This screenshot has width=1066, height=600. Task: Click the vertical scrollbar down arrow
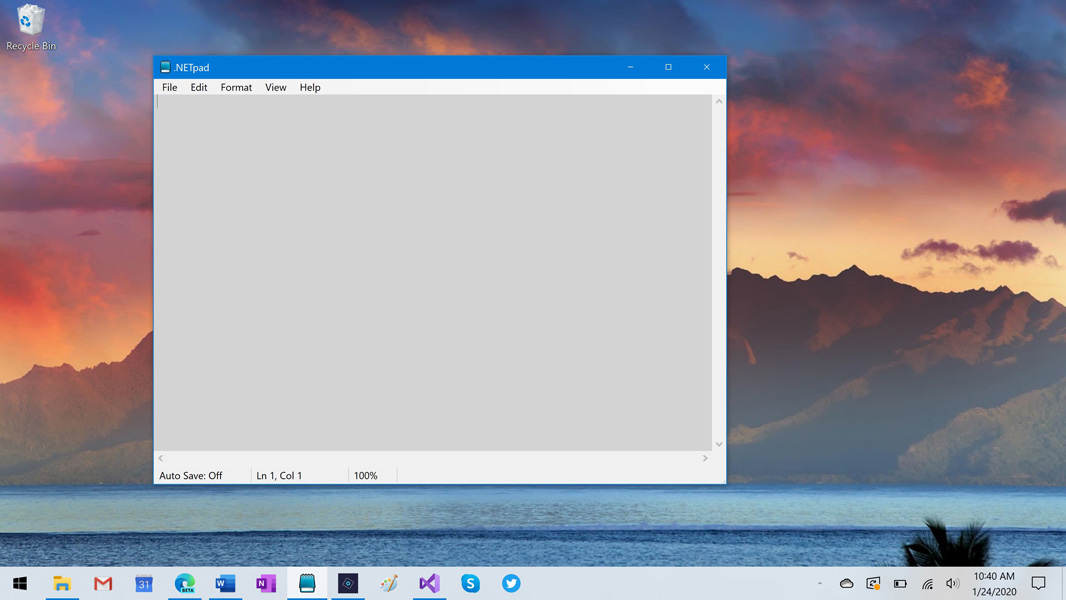[719, 445]
